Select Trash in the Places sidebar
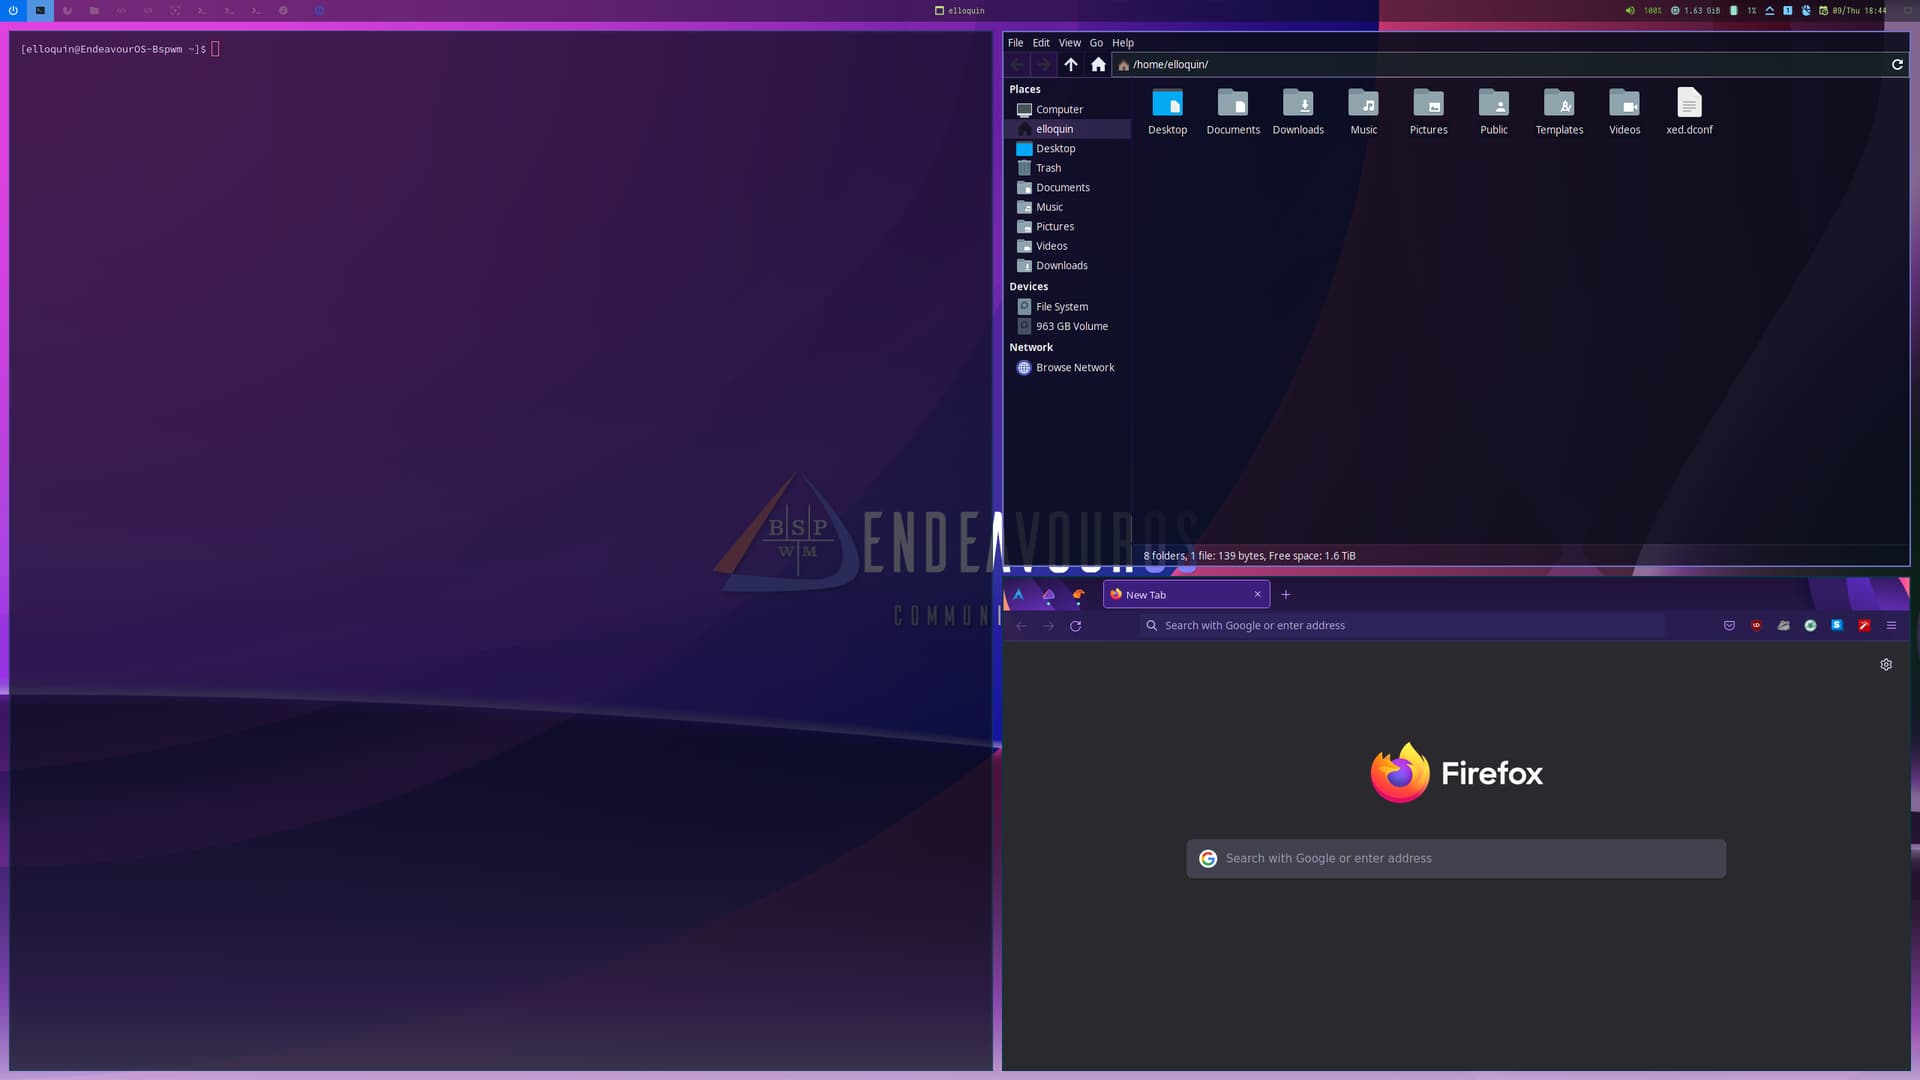This screenshot has width=1920, height=1080. pos(1047,167)
